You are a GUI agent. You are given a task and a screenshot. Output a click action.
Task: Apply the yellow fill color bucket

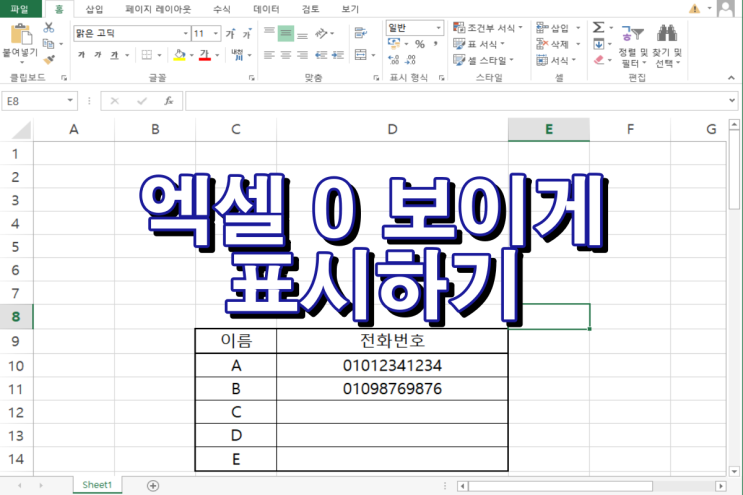pyautogui.click(x=180, y=55)
